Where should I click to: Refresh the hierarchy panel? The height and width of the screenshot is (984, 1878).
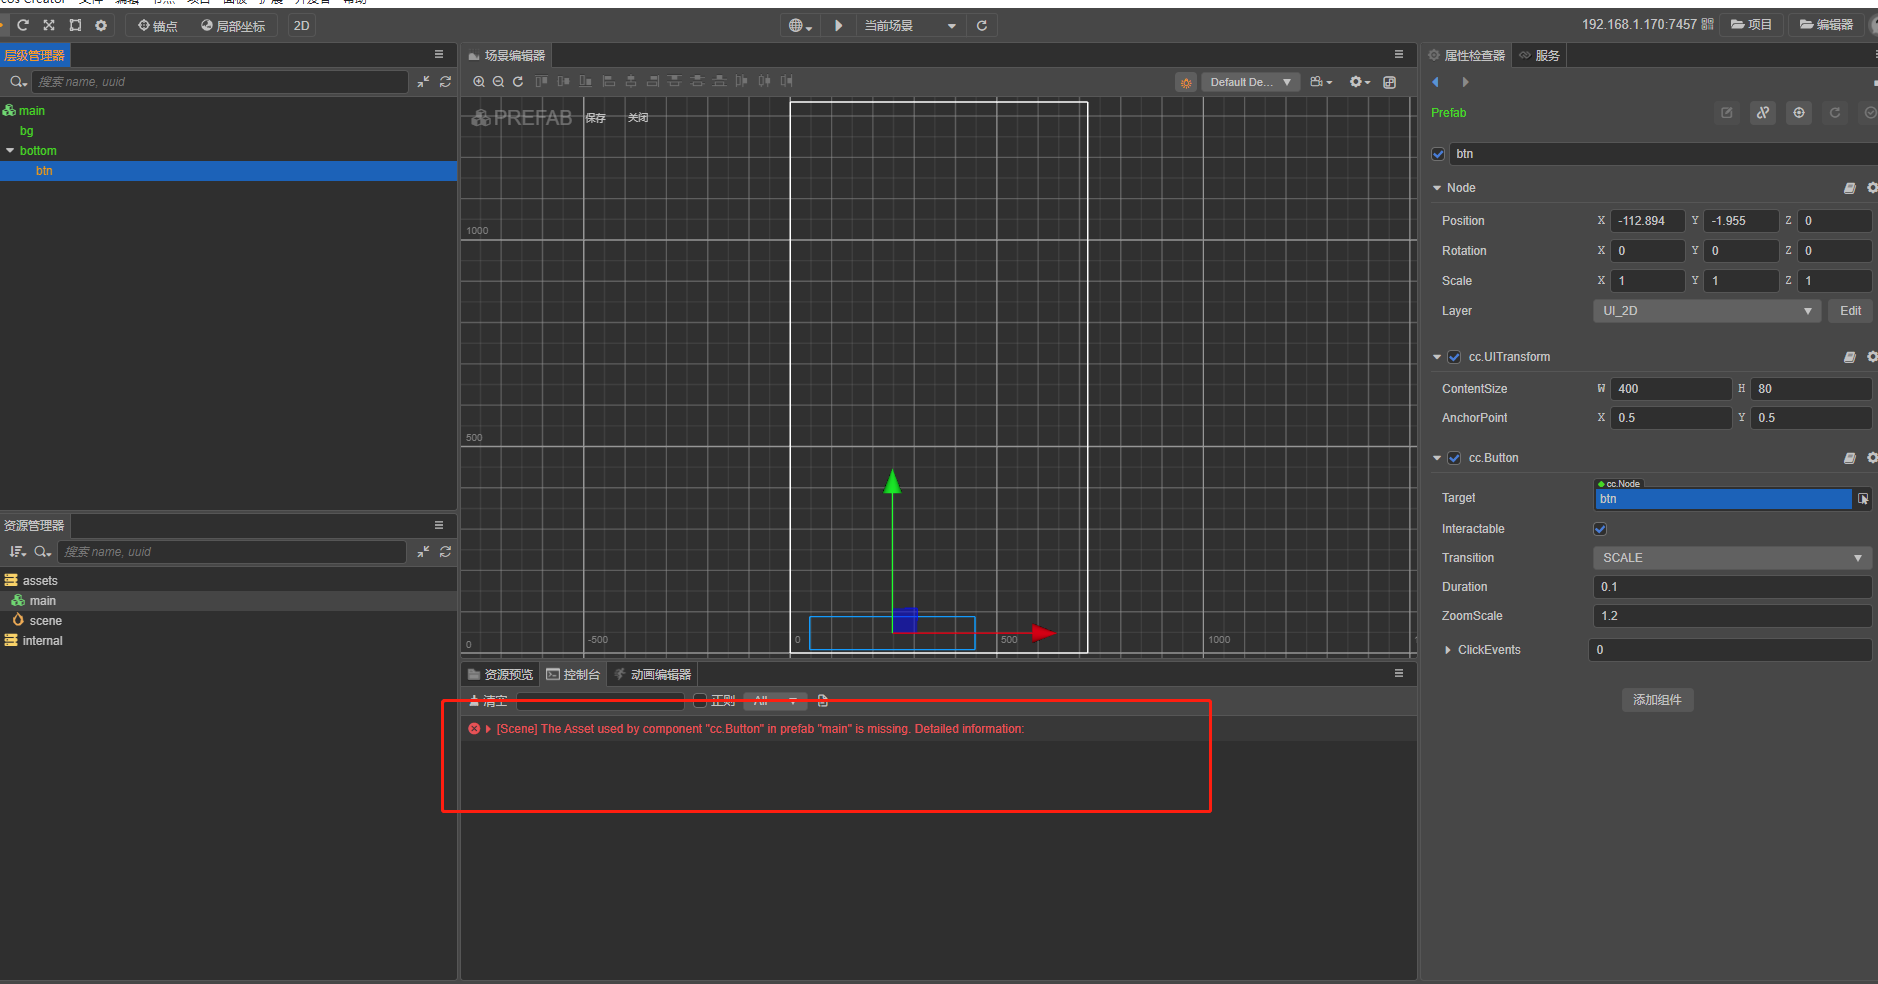446,82
